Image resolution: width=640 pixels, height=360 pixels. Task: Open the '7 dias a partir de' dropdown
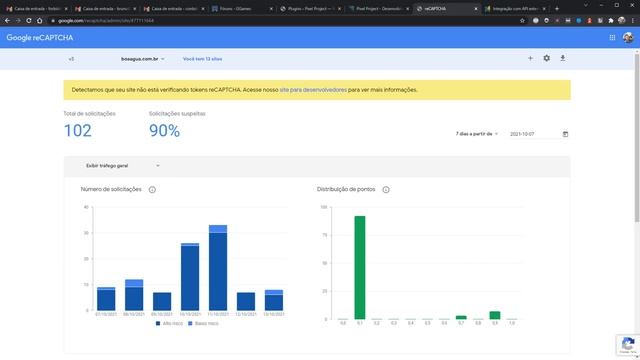pos(477,134)
